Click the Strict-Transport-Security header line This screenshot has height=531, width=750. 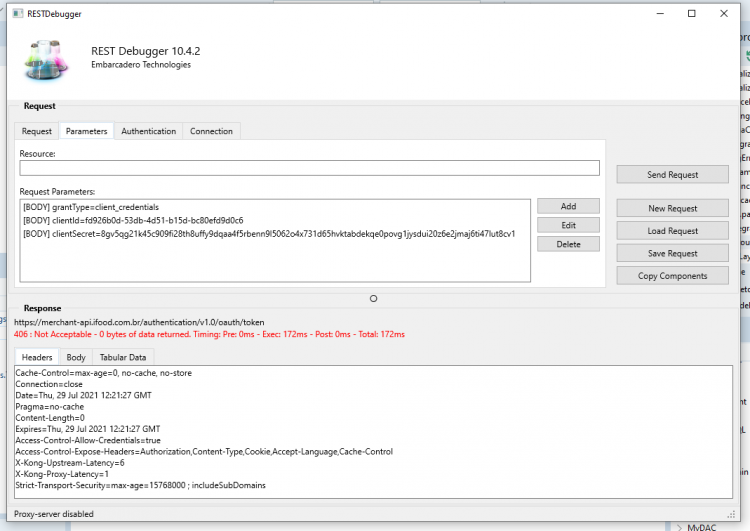click(x=140, y=486)
